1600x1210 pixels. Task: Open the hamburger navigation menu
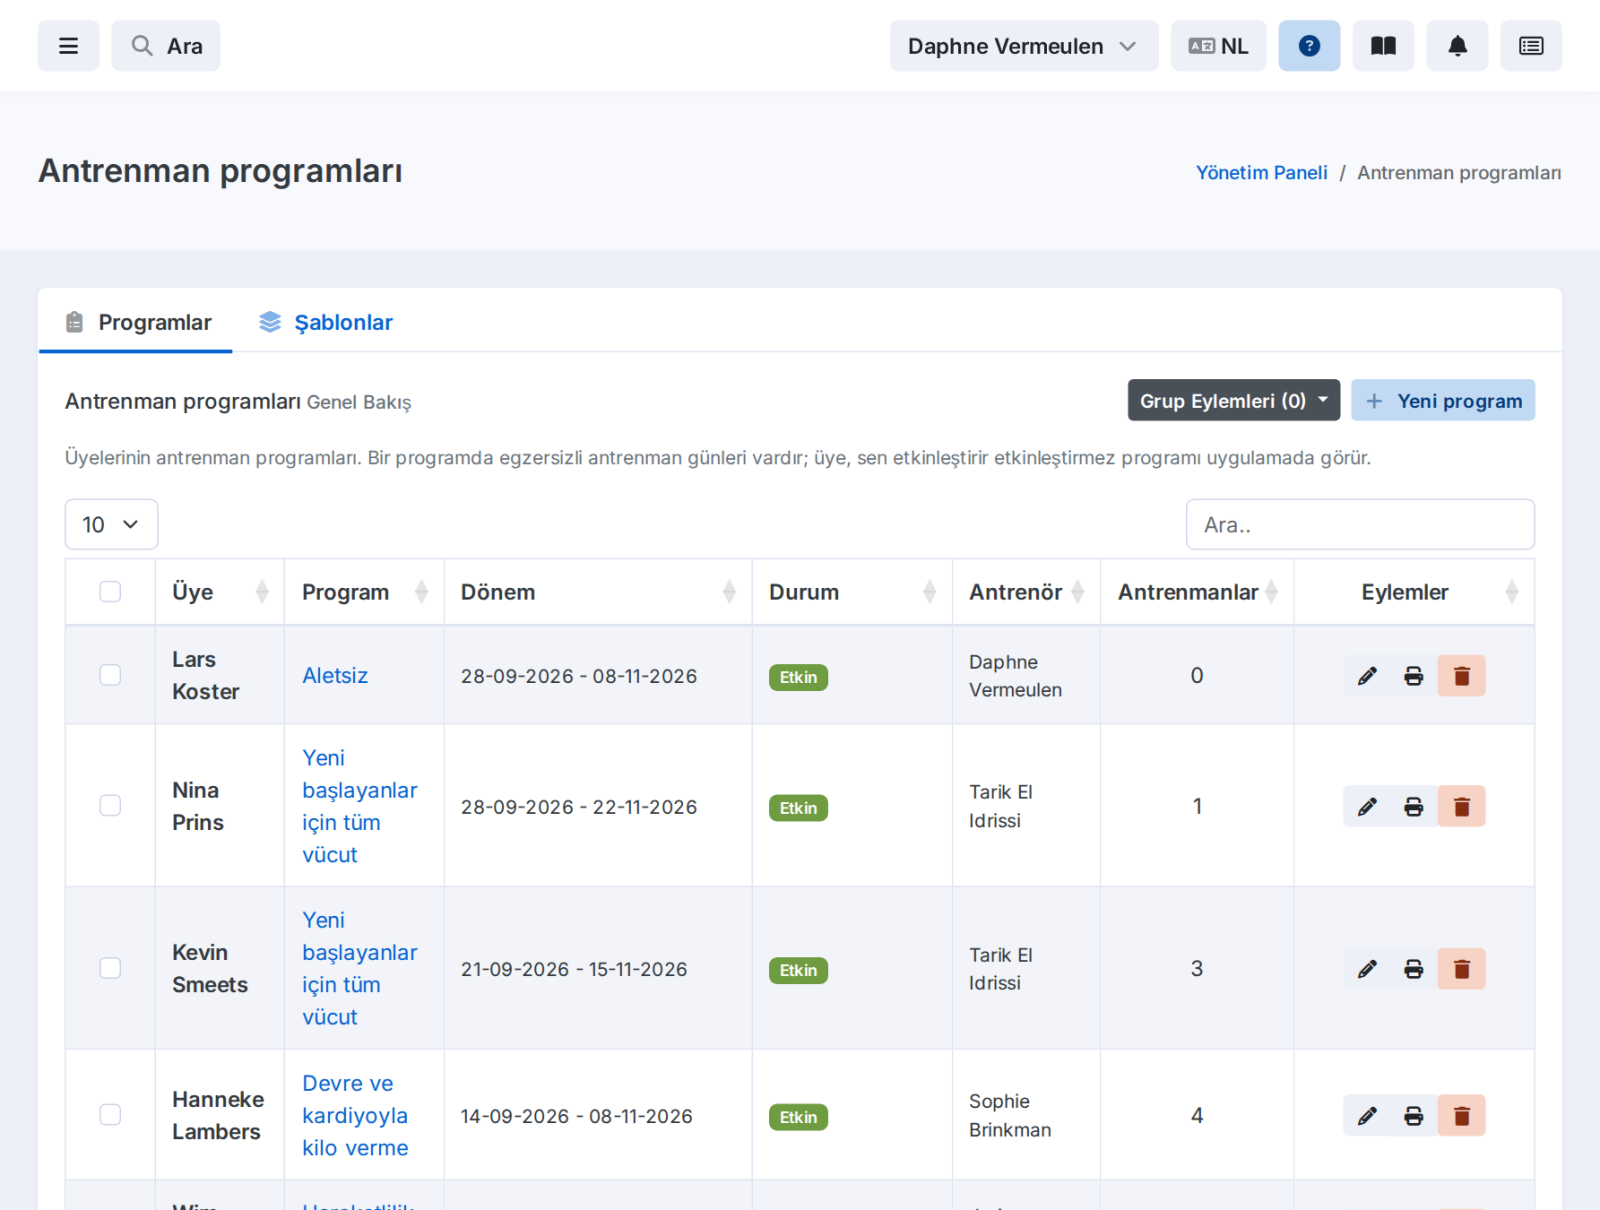tap(68, 46)
